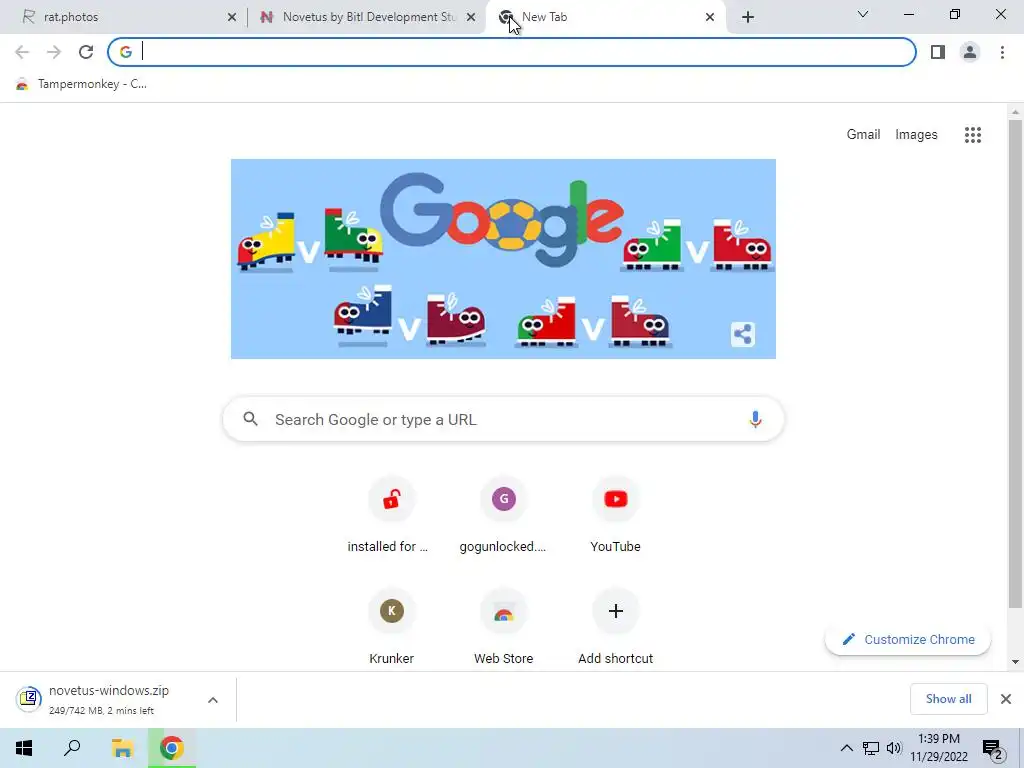This screenshot has width=1024, height=768.
Task: Open File Explorer from taskbar
Action: coord(122,748)
